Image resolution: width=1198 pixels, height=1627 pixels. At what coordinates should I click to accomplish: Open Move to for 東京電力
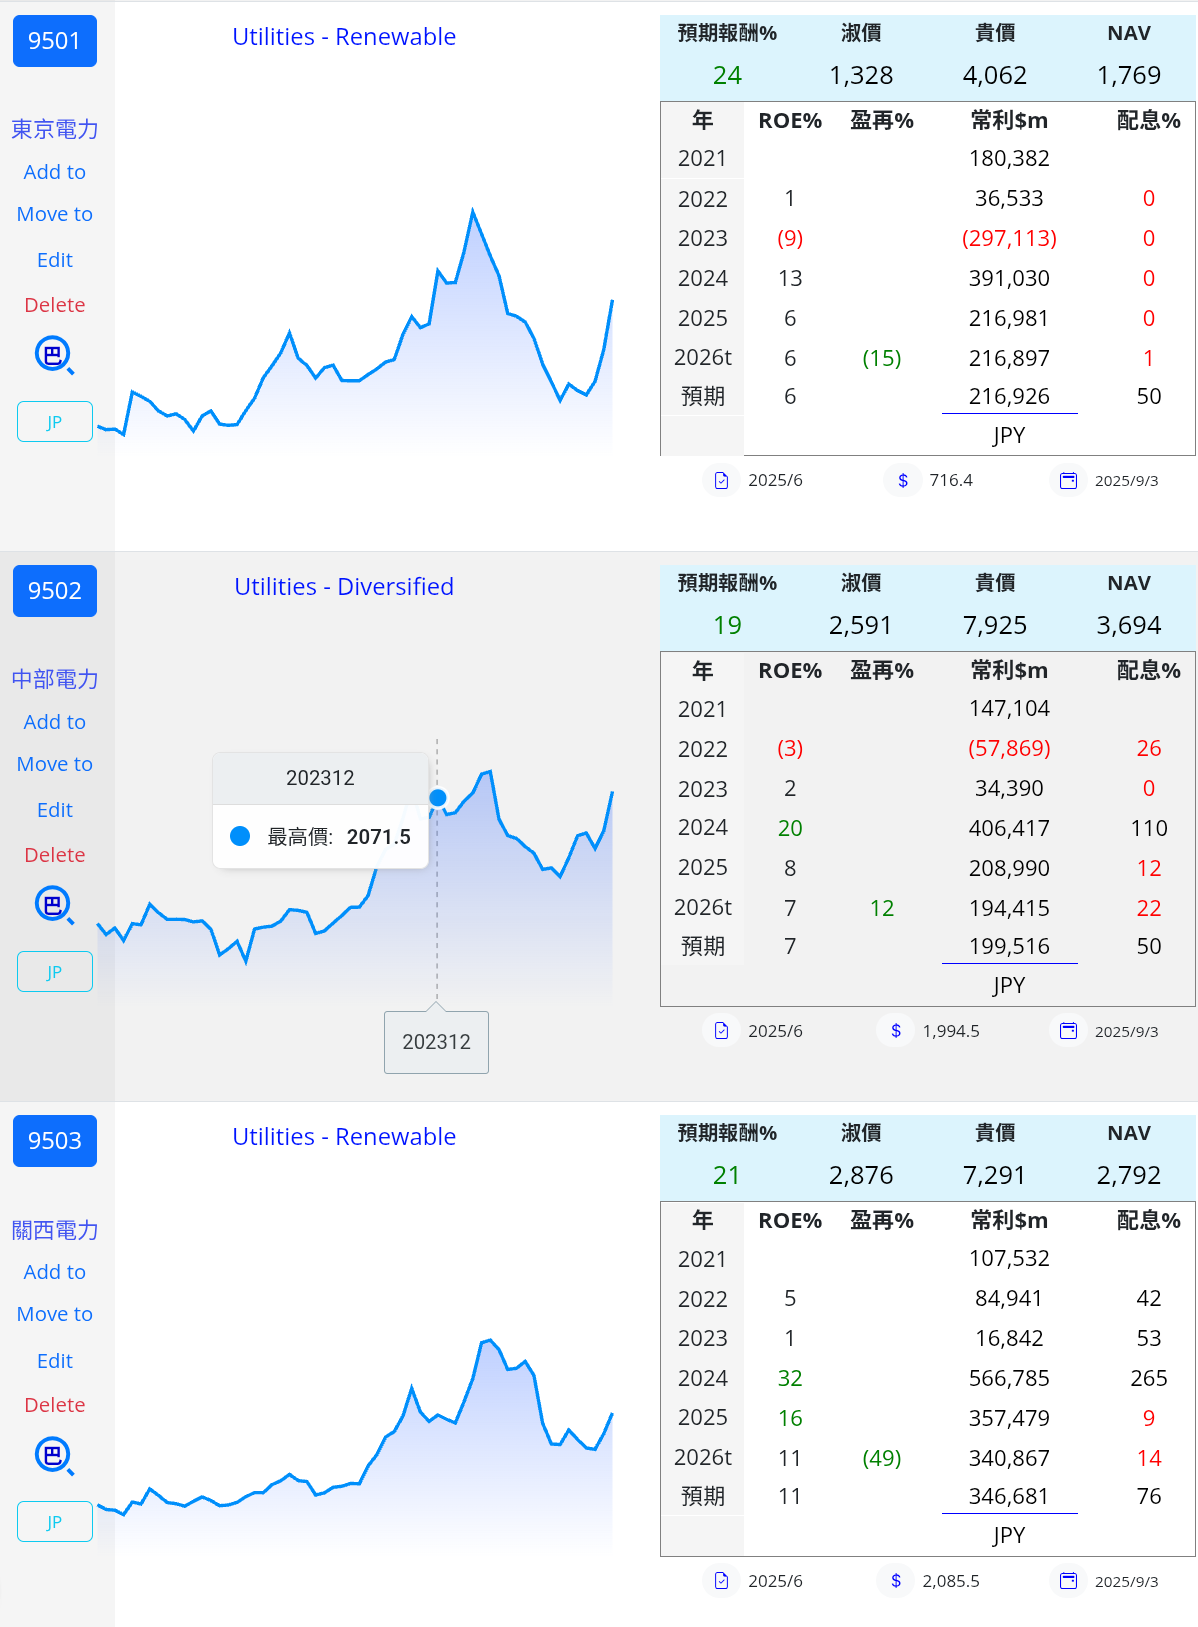pyautogui.click(x=54, y=214)
